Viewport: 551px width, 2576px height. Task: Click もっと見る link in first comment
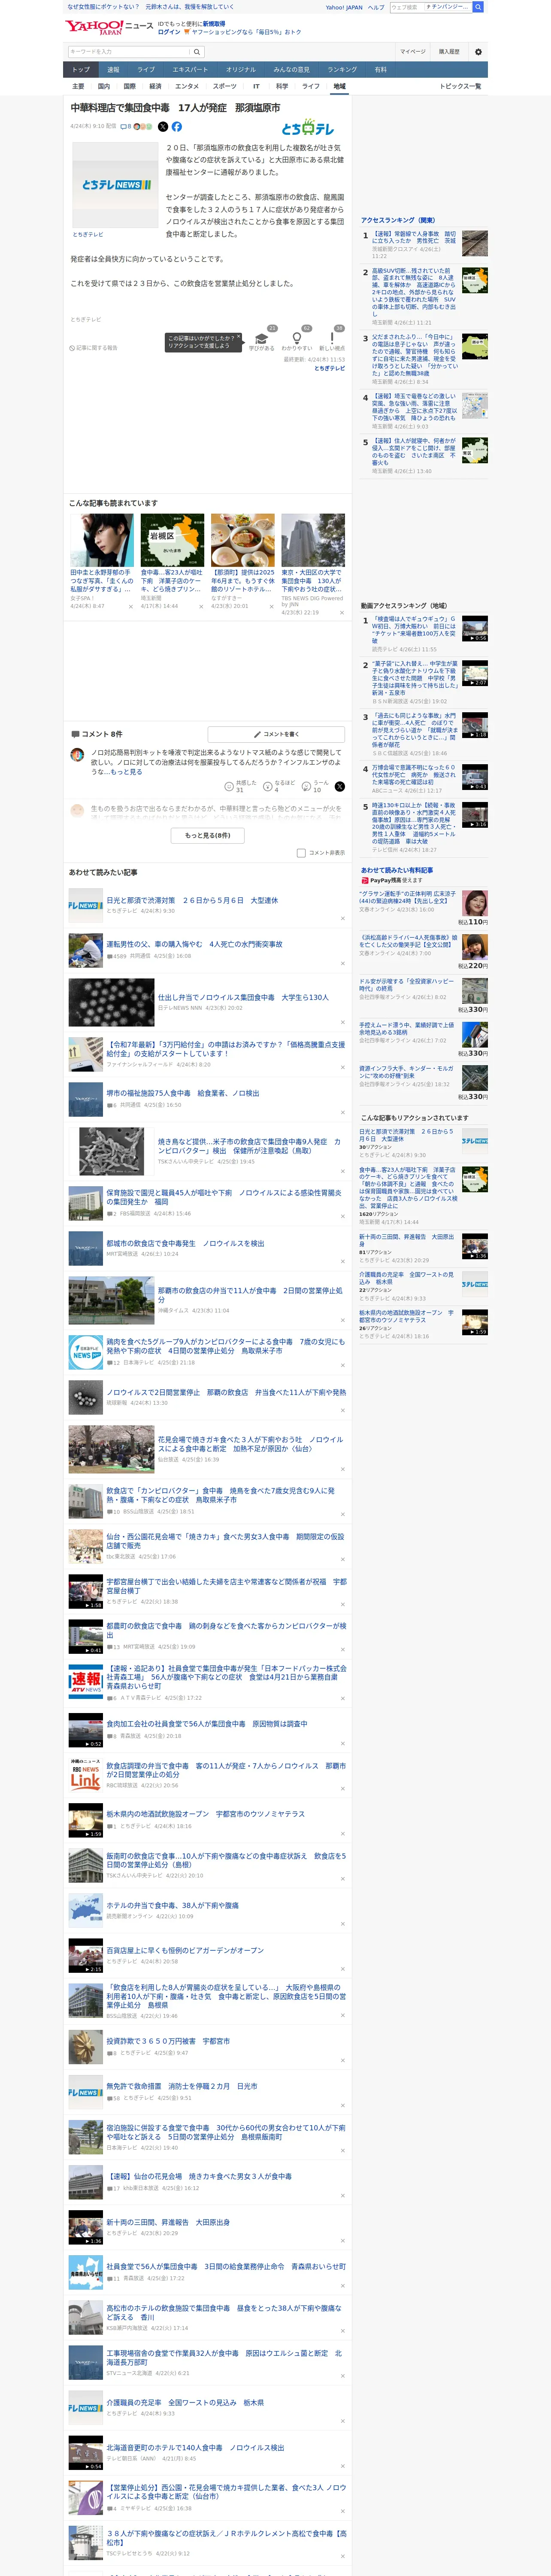point(126,772)
